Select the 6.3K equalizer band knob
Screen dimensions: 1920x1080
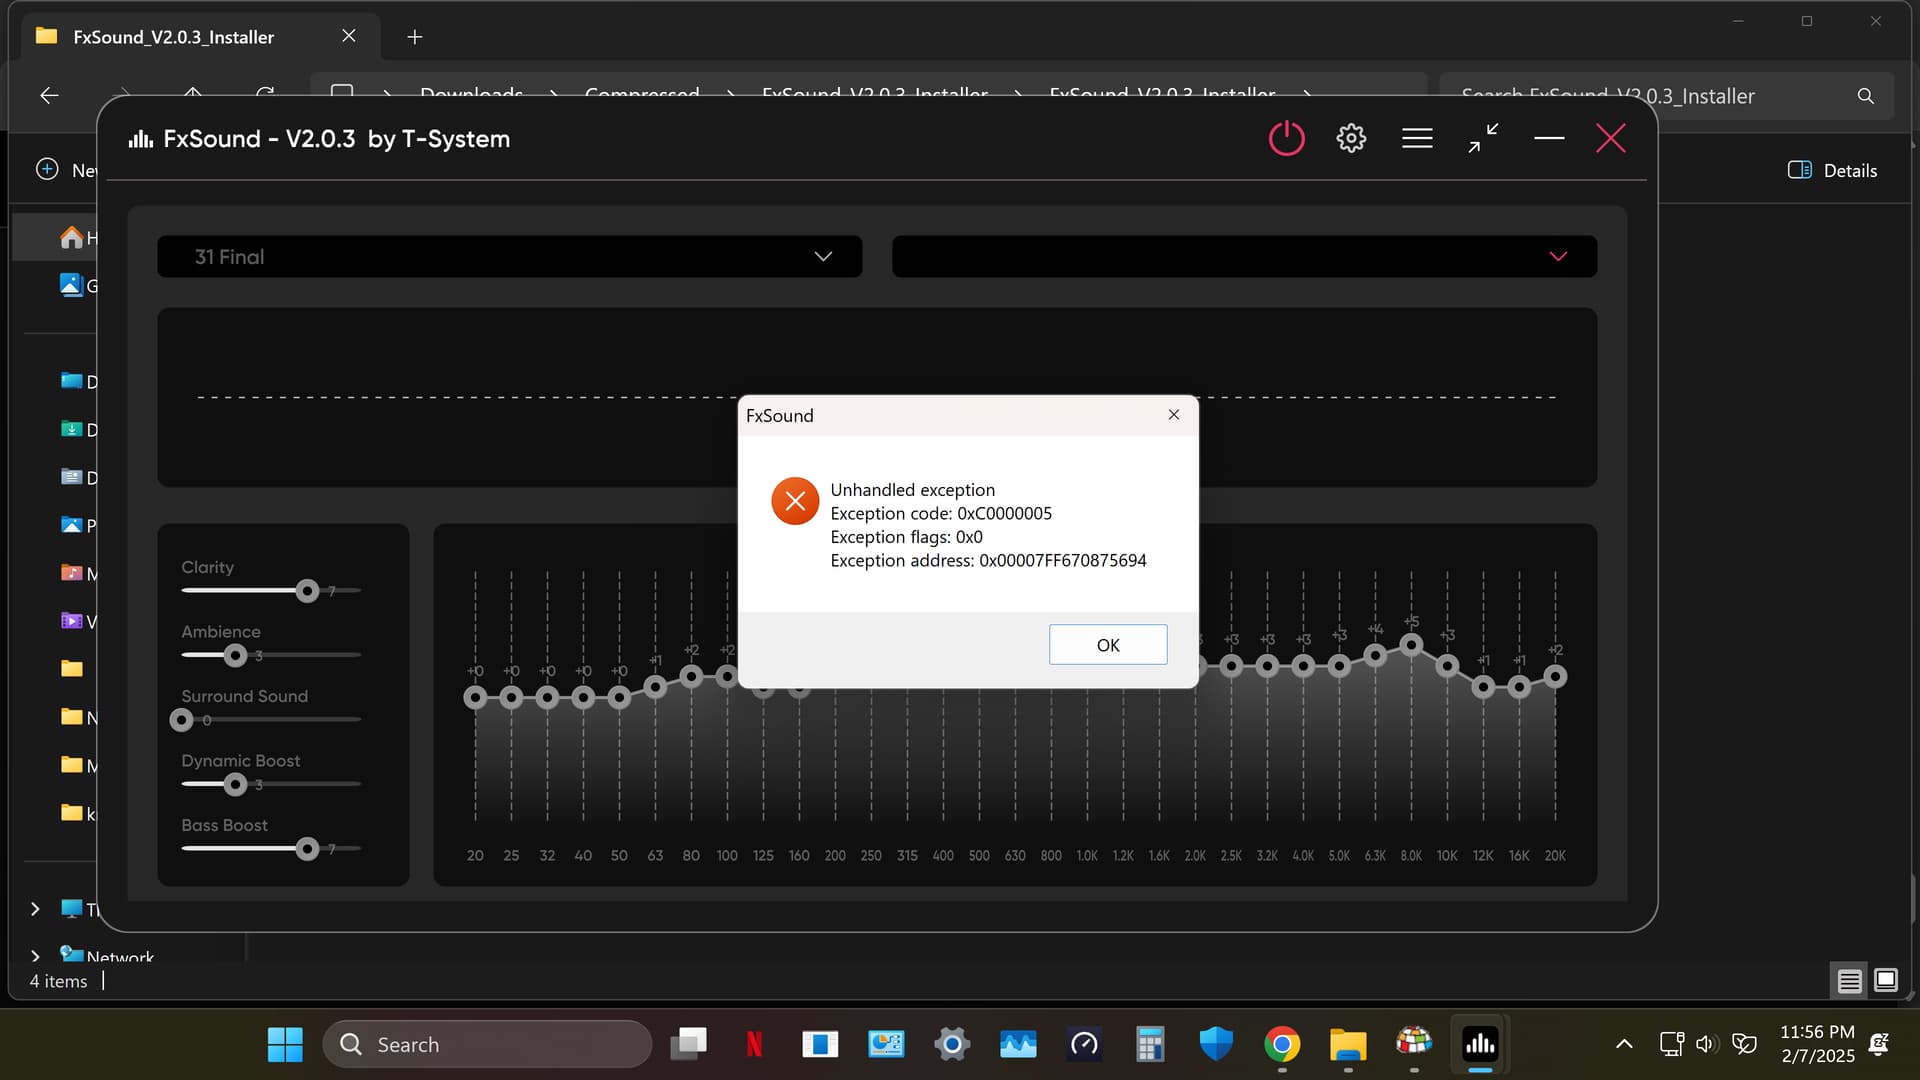[x=1375, y=656]
